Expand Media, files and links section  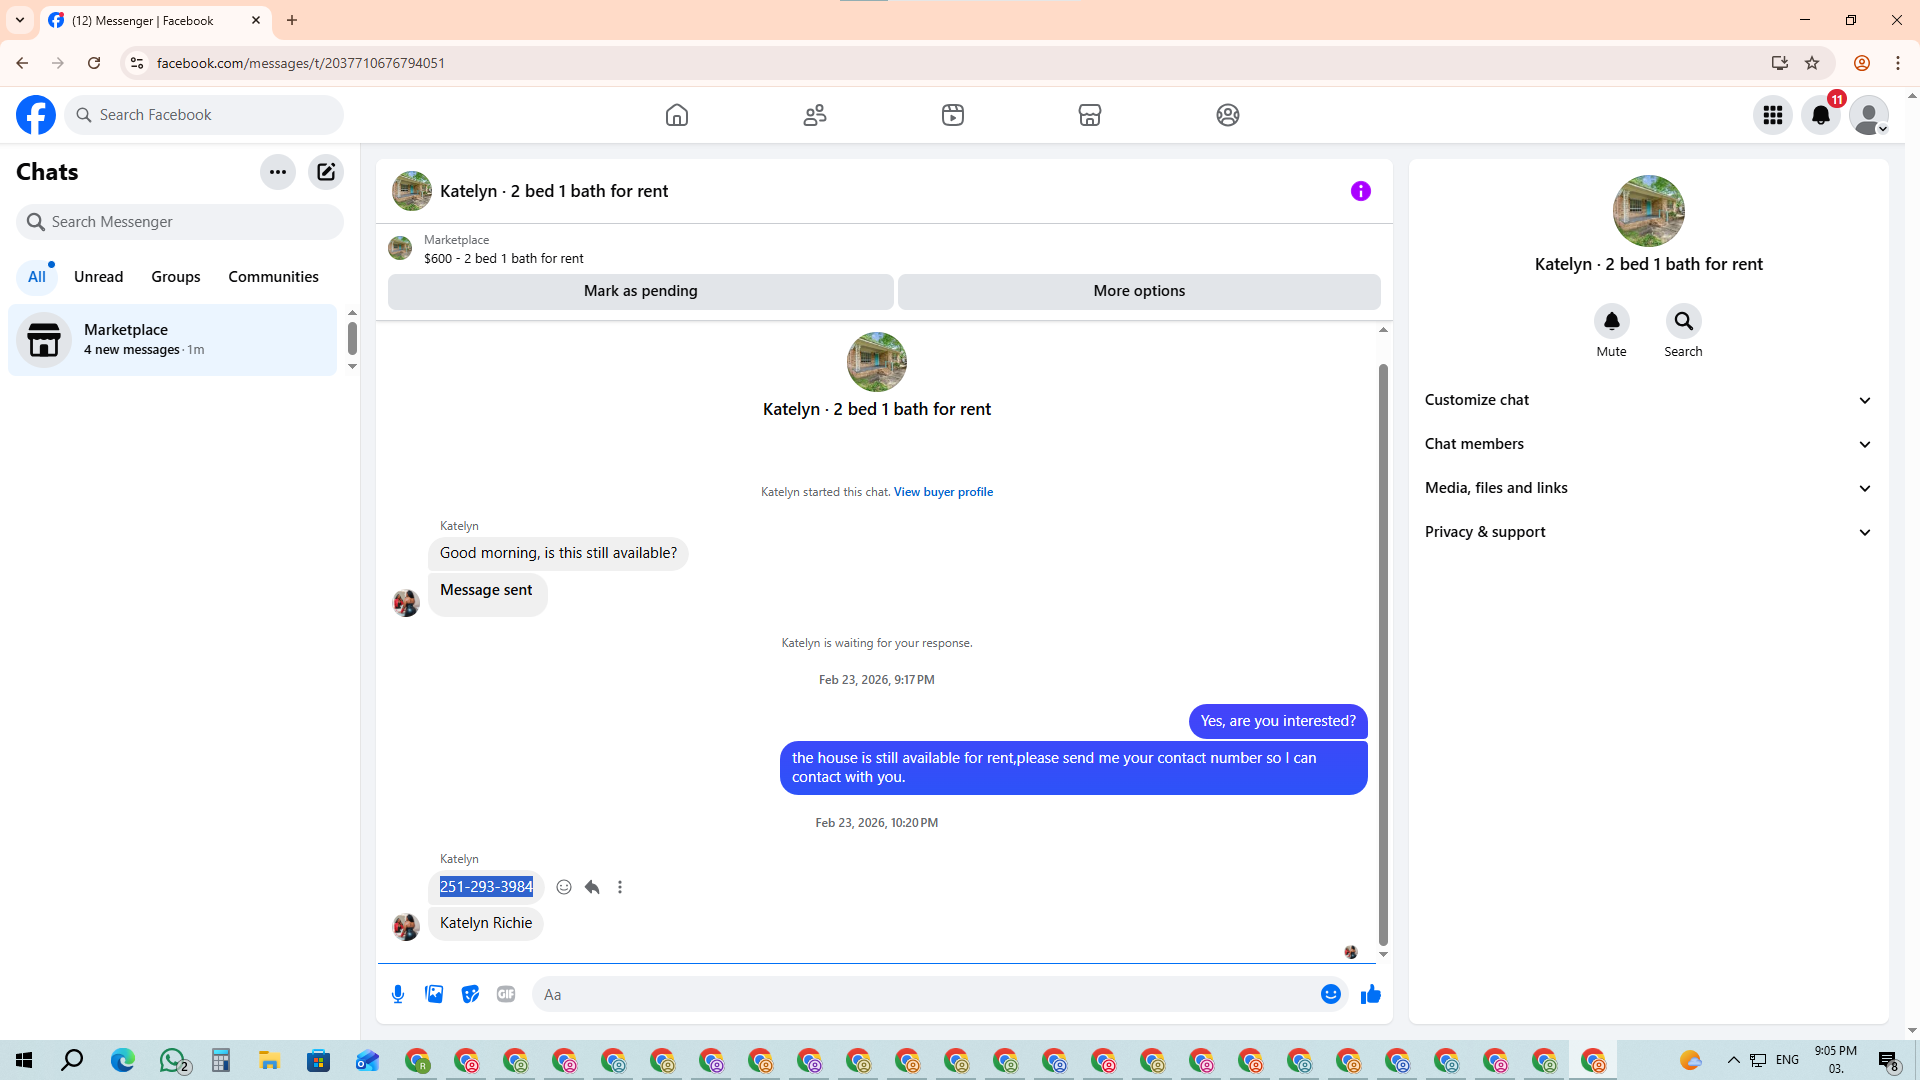coord(1648,488)
